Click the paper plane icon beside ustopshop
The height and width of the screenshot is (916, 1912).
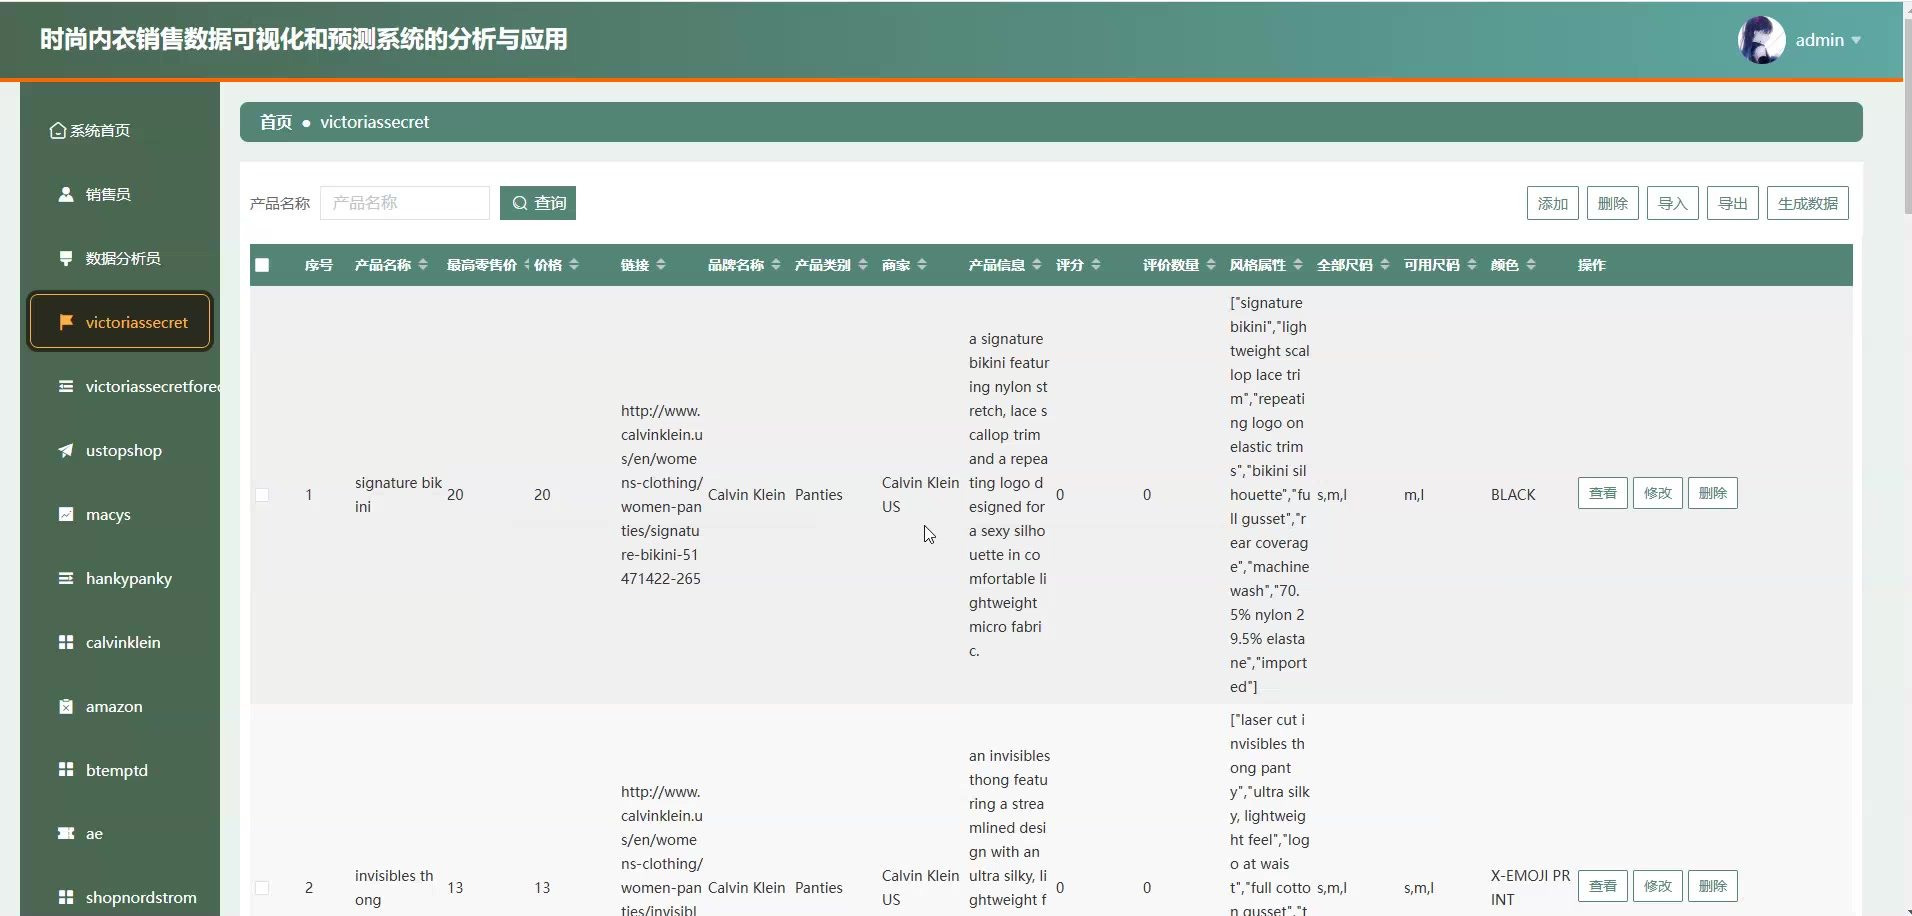click(x=66, y=450)
